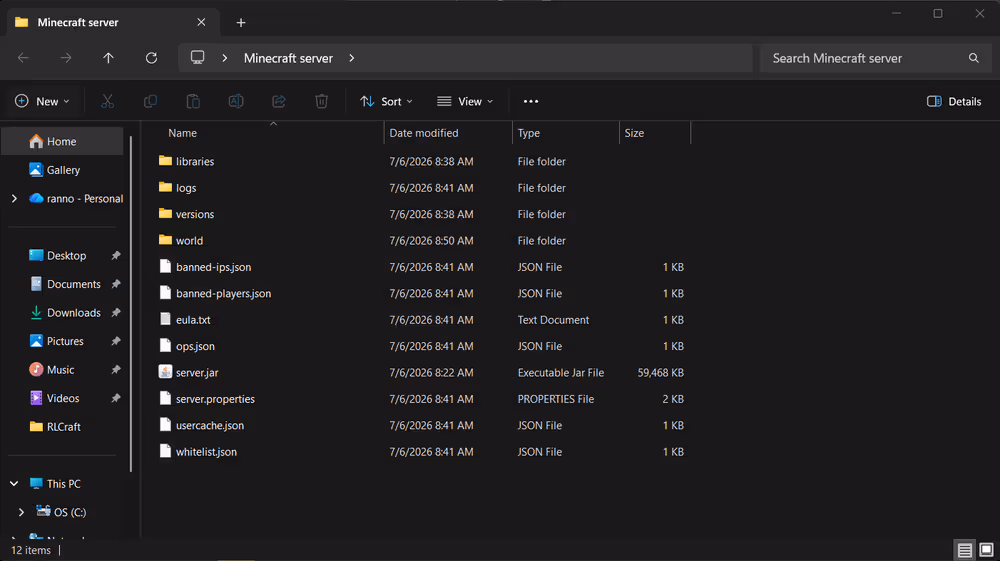Switch to details list view in status bar
The image size is (1000, 561).
click(964, 550)
